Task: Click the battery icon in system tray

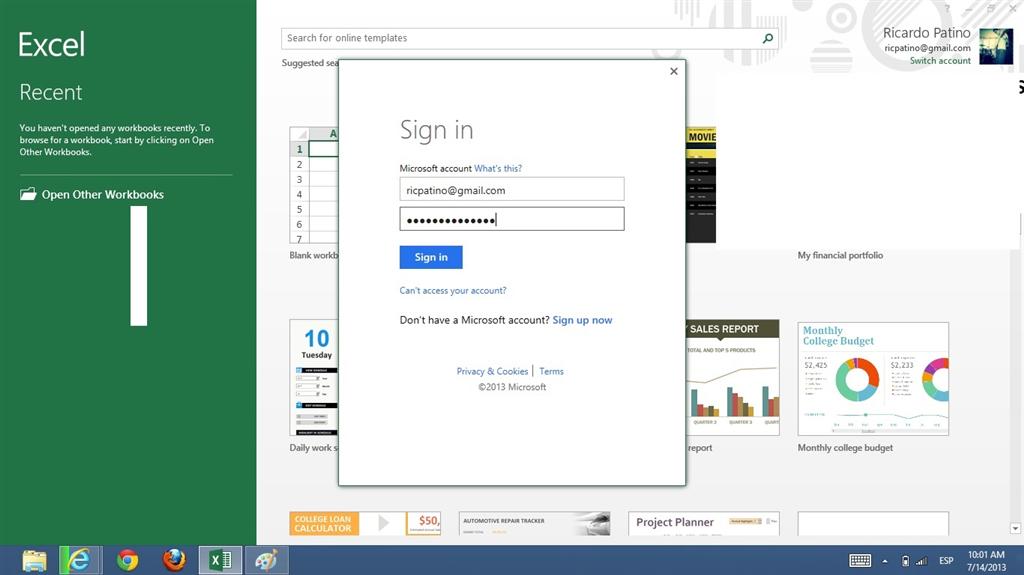Action: [905, 561]
